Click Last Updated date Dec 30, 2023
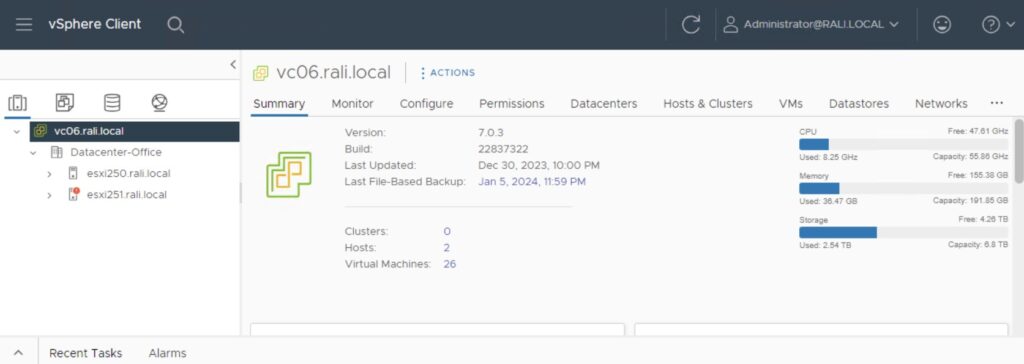The width and height of the screenshot is (1024, 364). pos(539,165)
